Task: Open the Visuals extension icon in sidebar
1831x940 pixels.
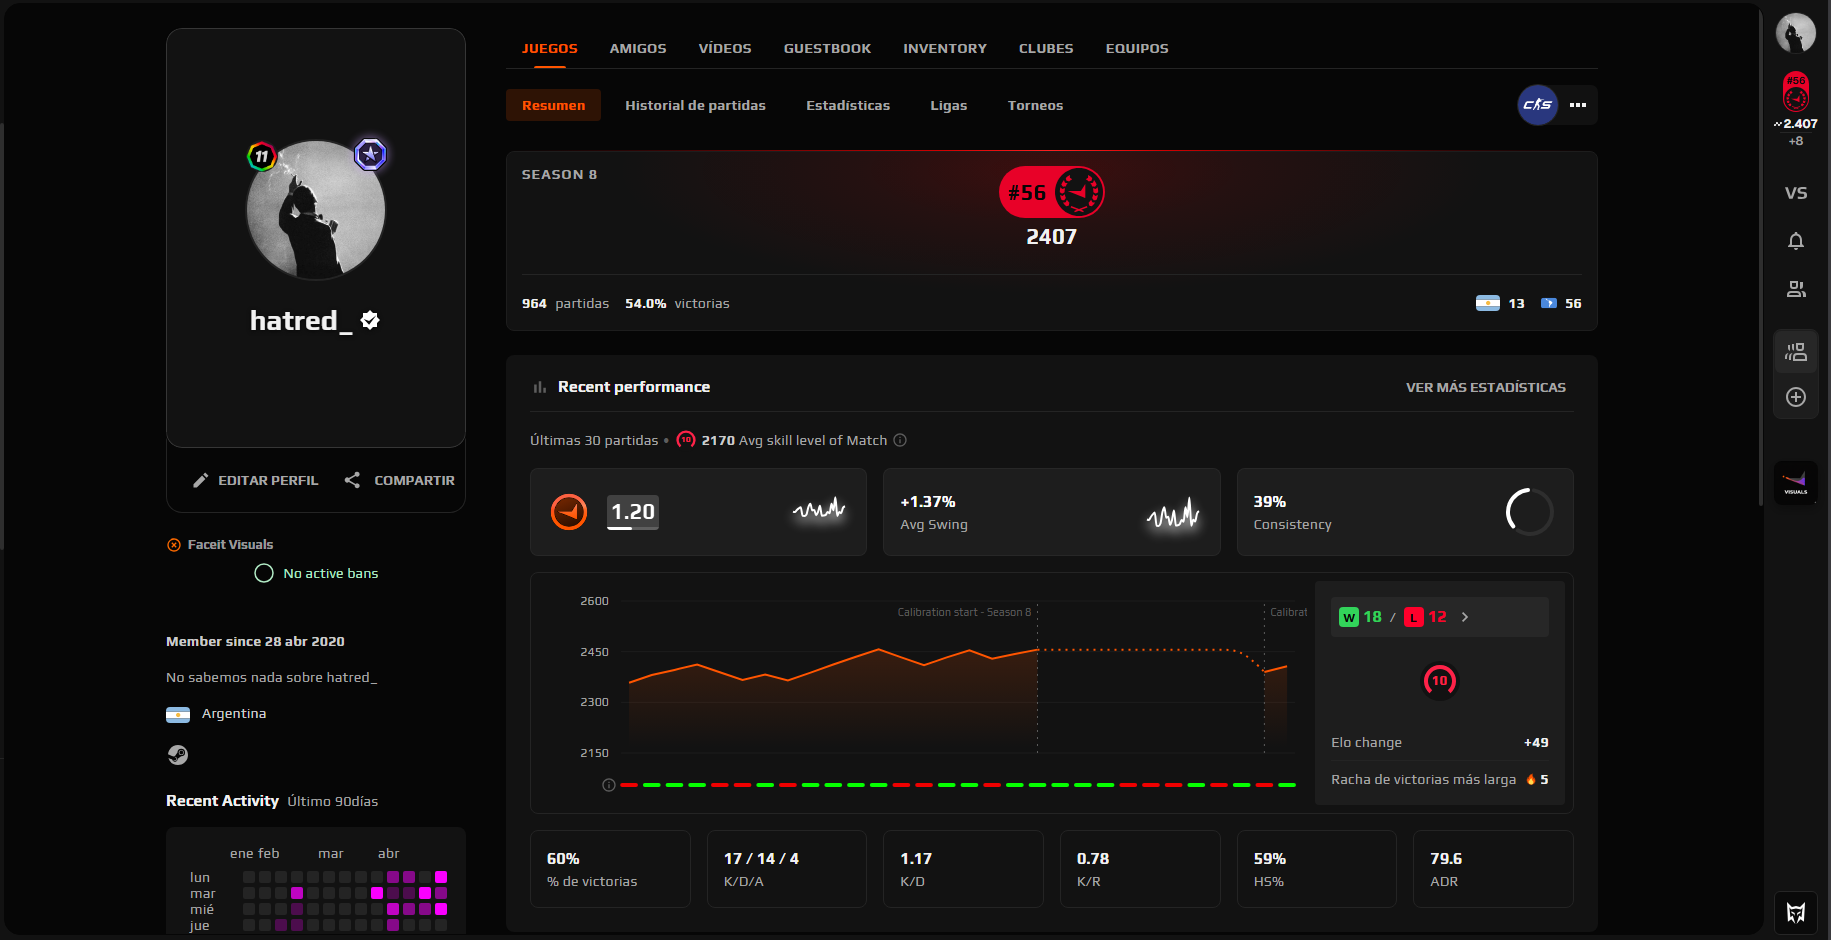Action: [1796, 483]
